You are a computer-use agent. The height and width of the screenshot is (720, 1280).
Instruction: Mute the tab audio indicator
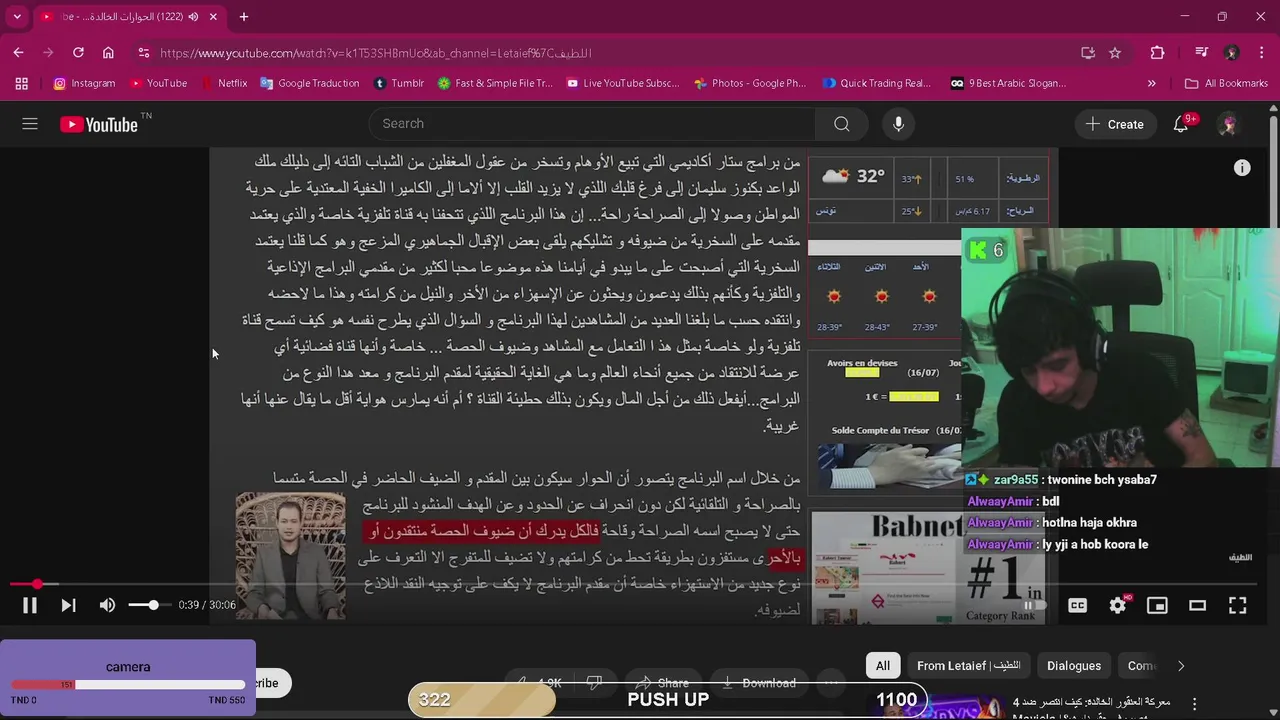(193, 17)
